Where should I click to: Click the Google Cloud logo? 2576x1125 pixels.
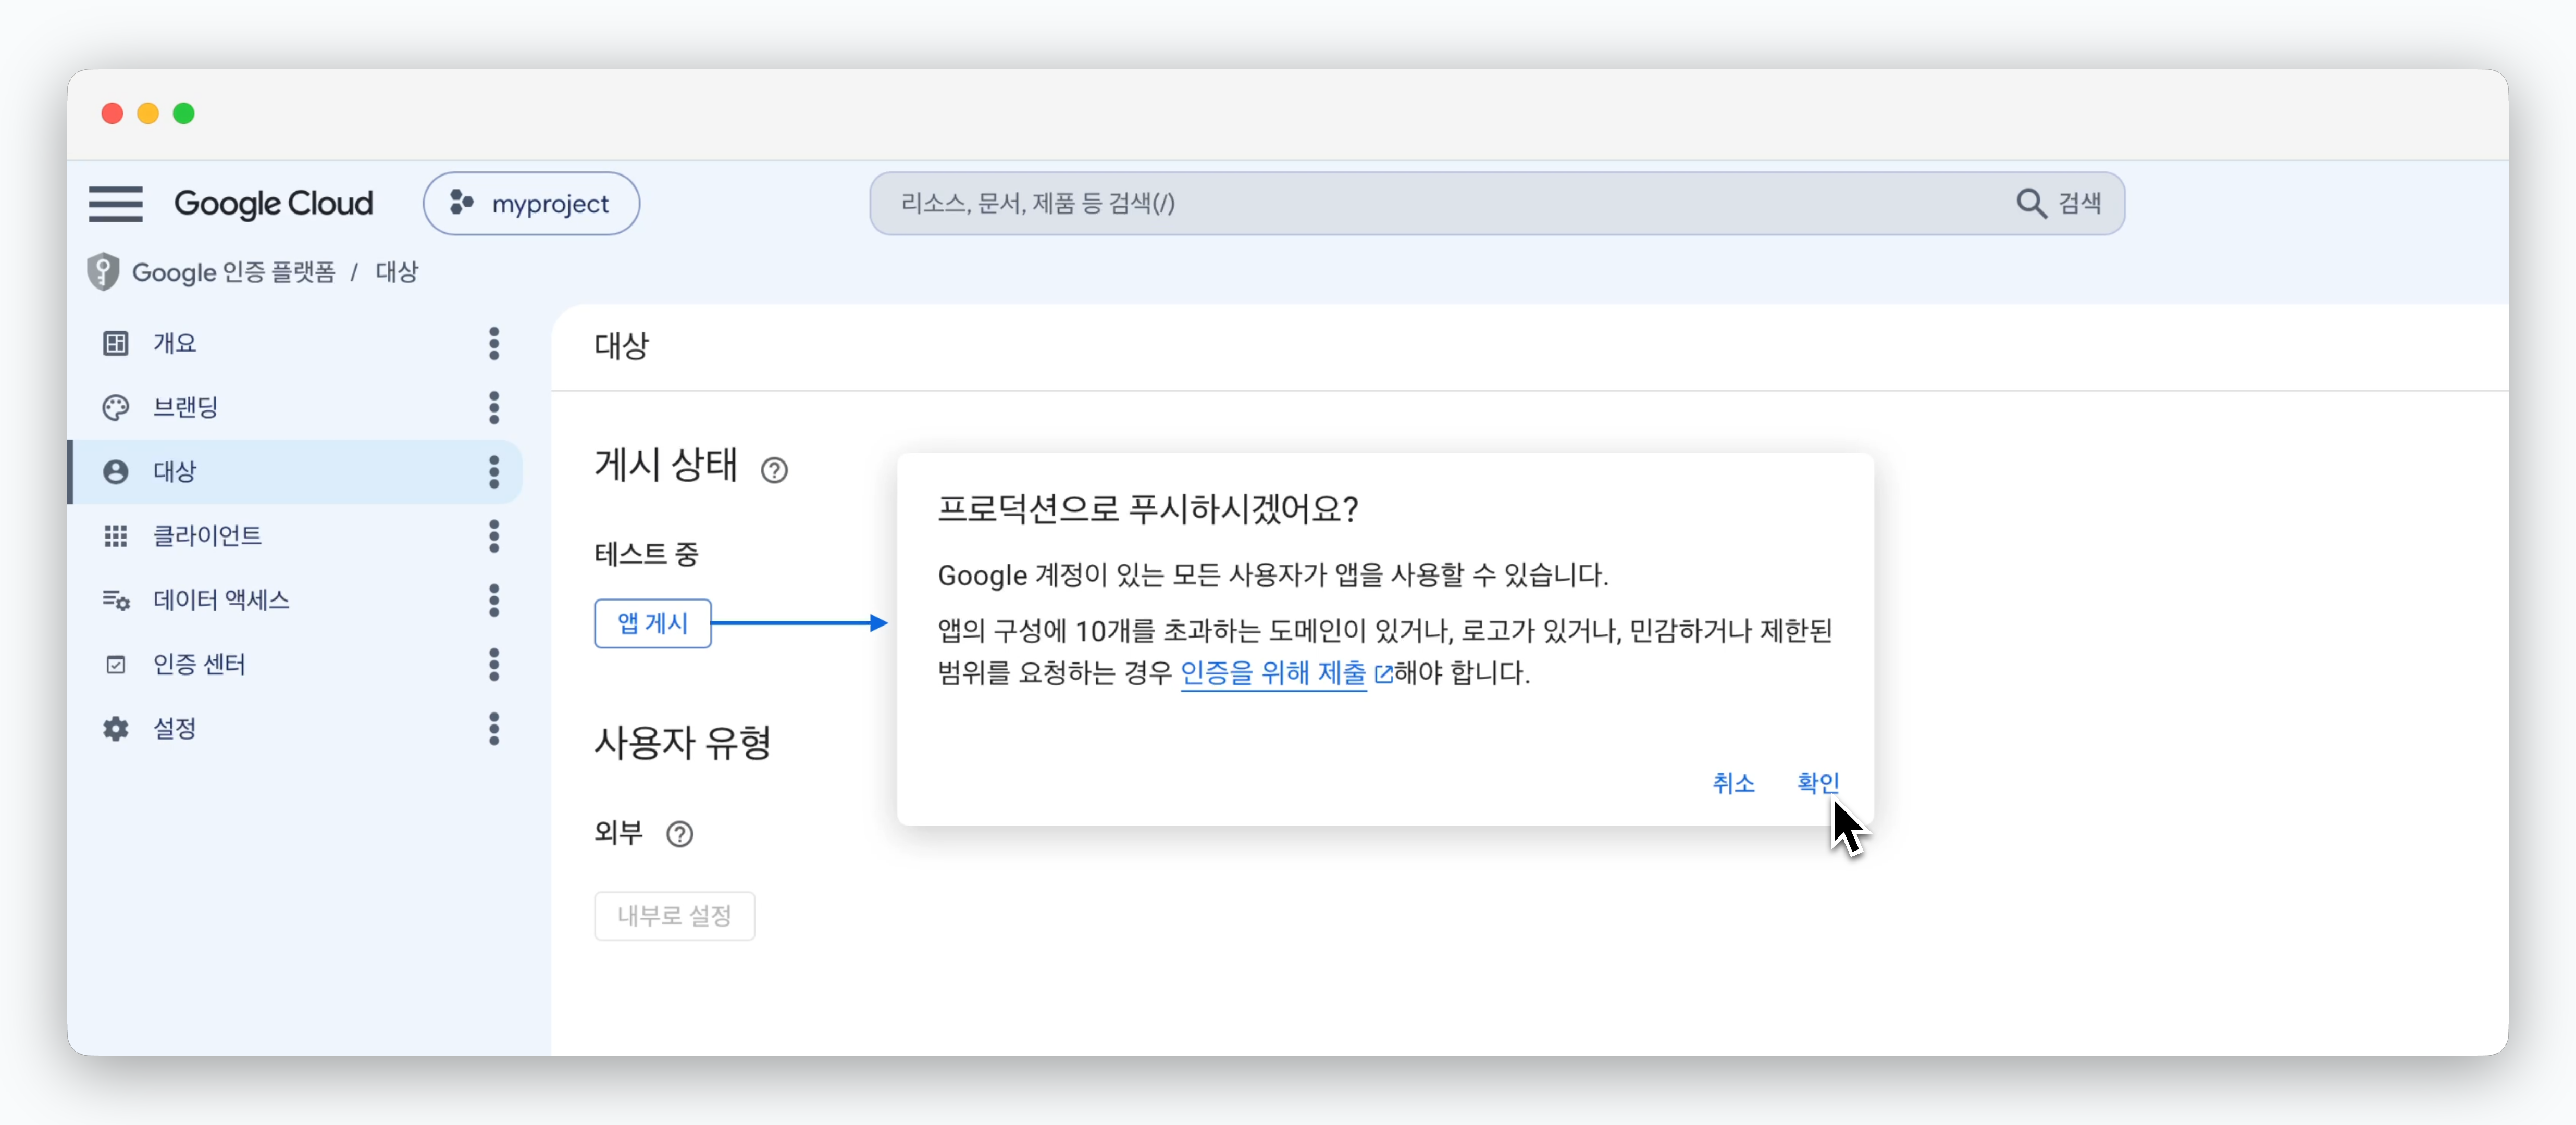273,204
